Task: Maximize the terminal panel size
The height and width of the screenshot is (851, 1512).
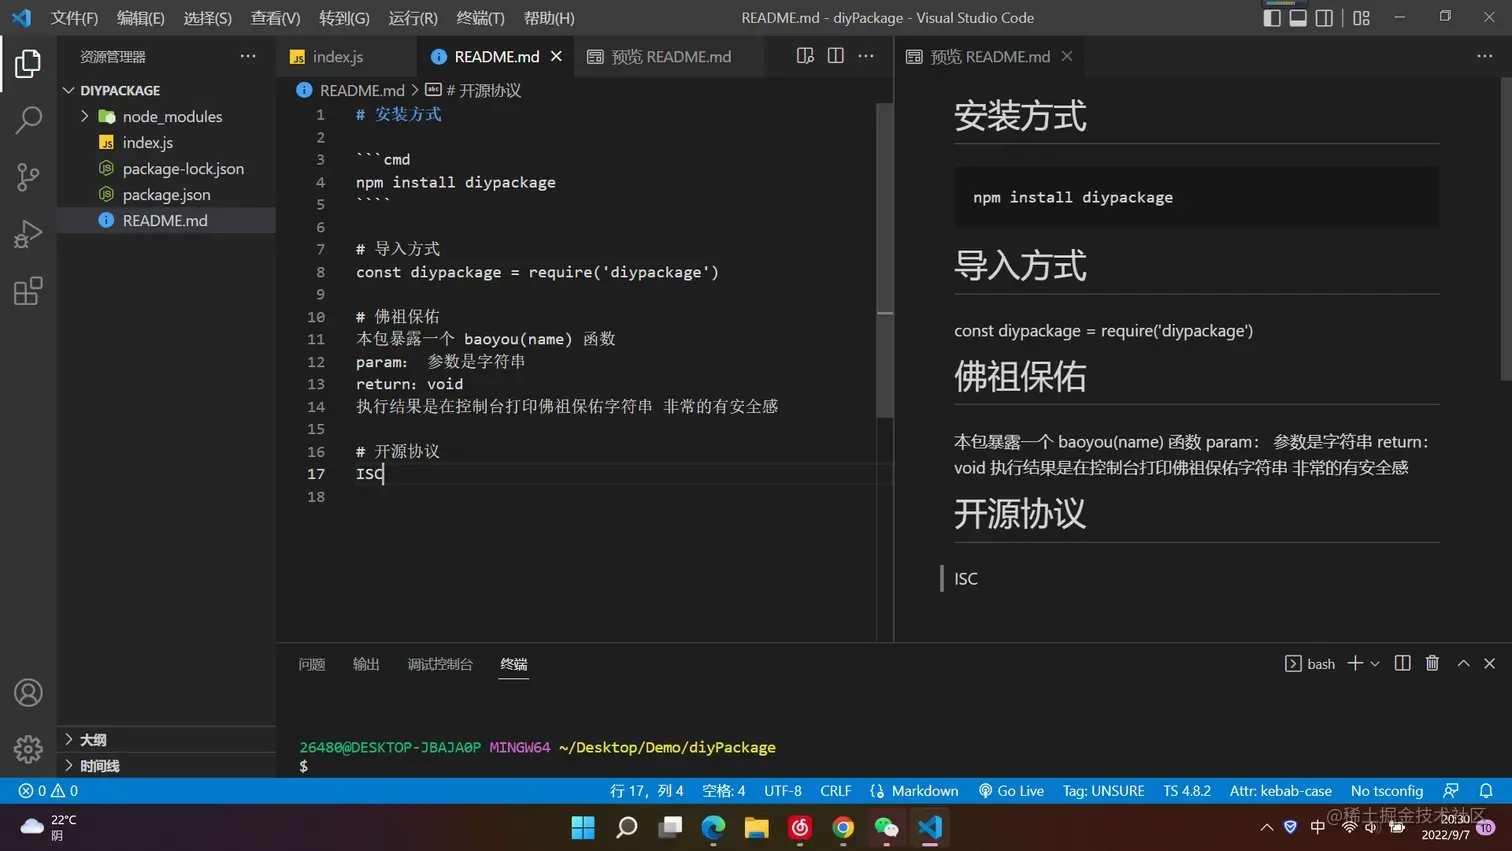Action: pyautogui.click(x=1463, y=663)
